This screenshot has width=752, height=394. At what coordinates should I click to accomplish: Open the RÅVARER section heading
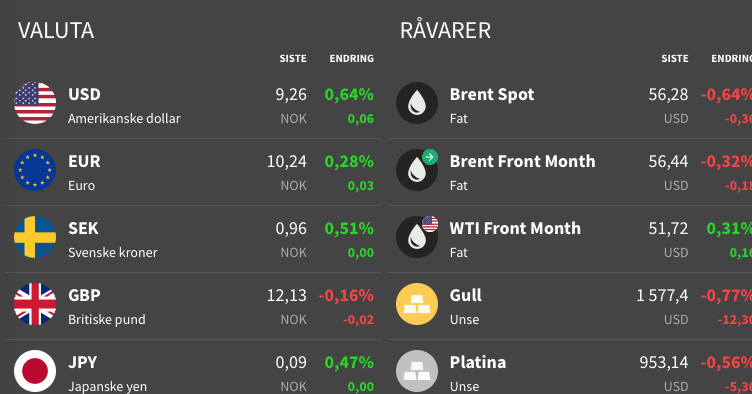(446, 31)
